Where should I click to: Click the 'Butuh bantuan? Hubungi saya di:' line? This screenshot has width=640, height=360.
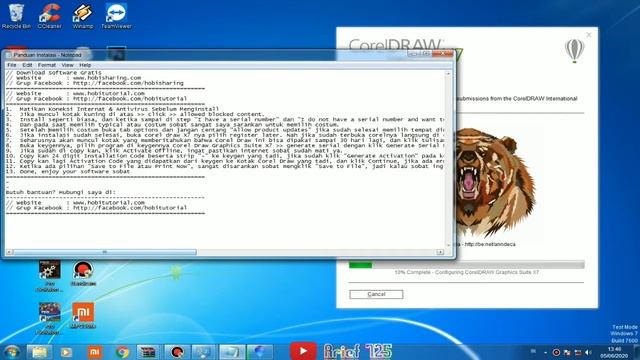pos(61,192)
